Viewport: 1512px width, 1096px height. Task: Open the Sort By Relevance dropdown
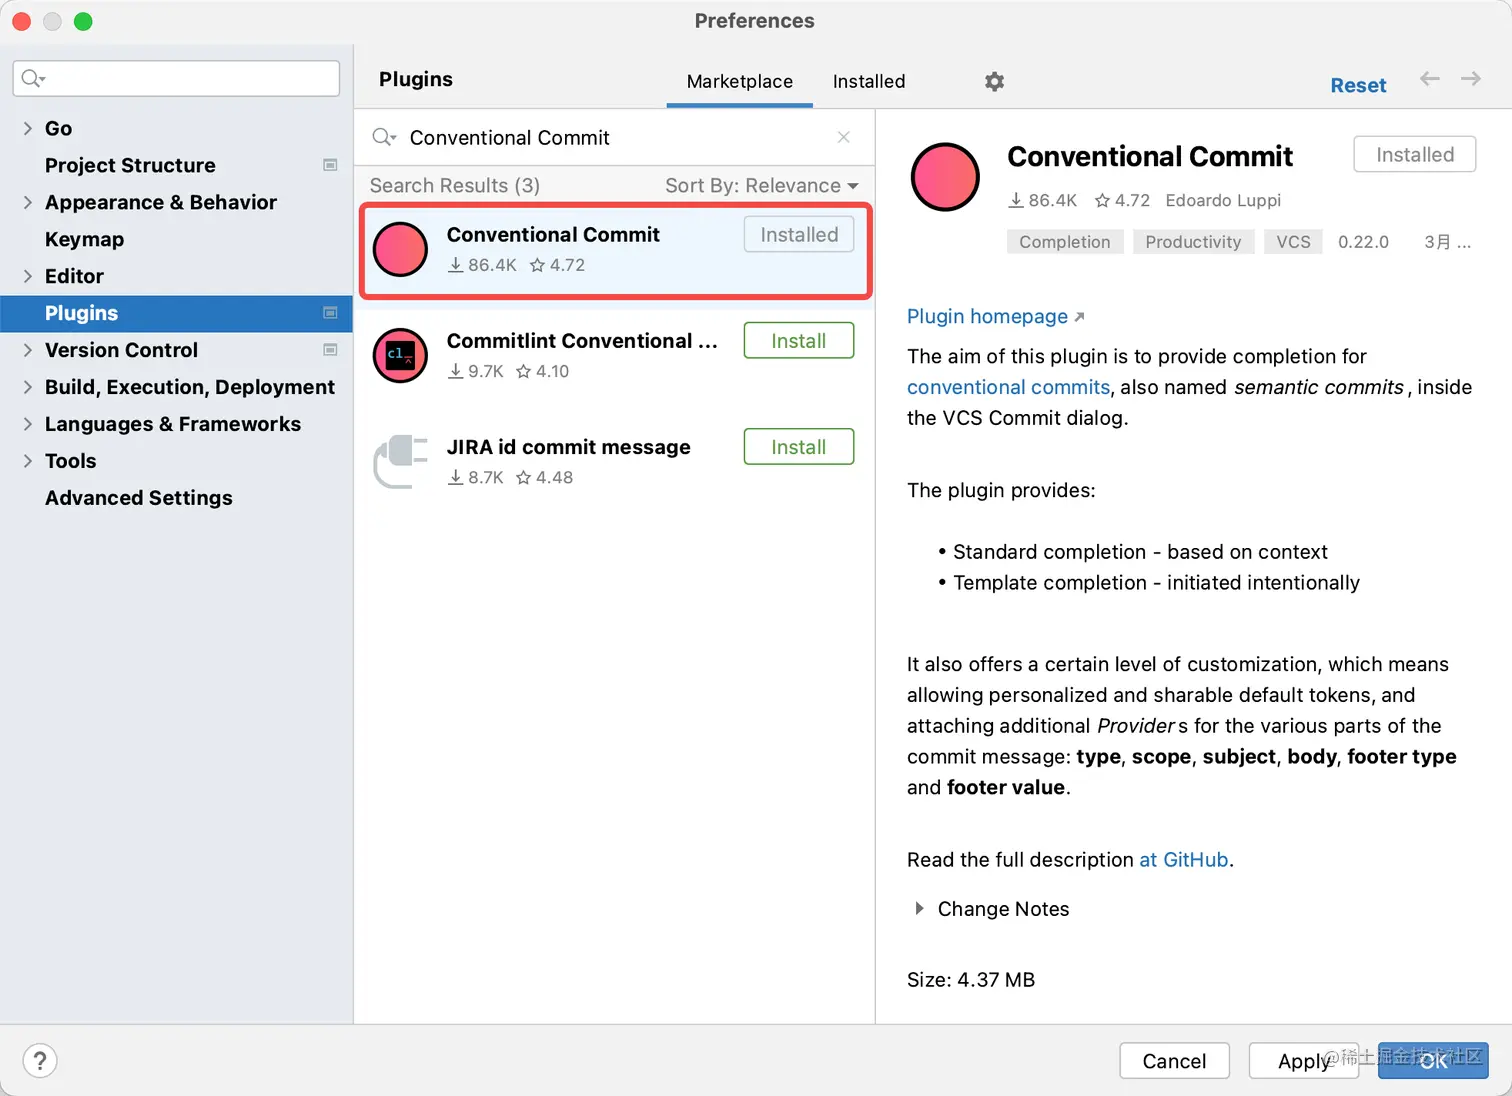(x=761, y=186)
